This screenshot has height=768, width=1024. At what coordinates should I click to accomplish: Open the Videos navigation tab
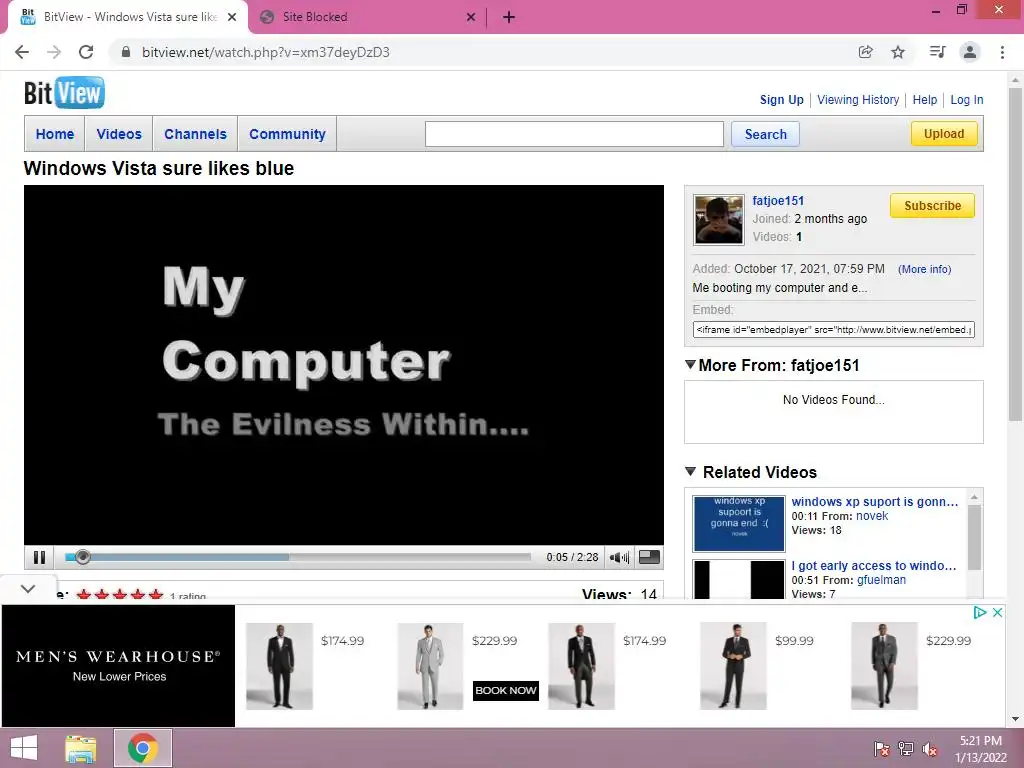tap(119, 134)
